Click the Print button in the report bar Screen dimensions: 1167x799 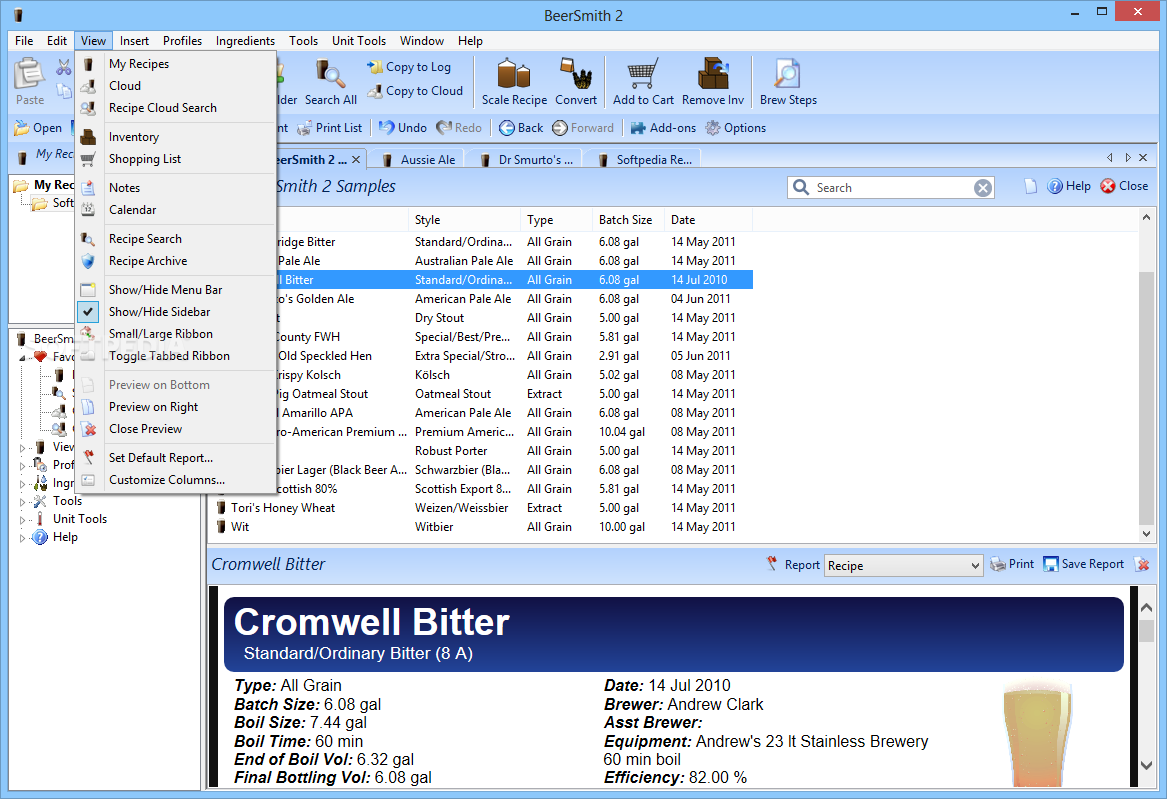pos(1012,565)
